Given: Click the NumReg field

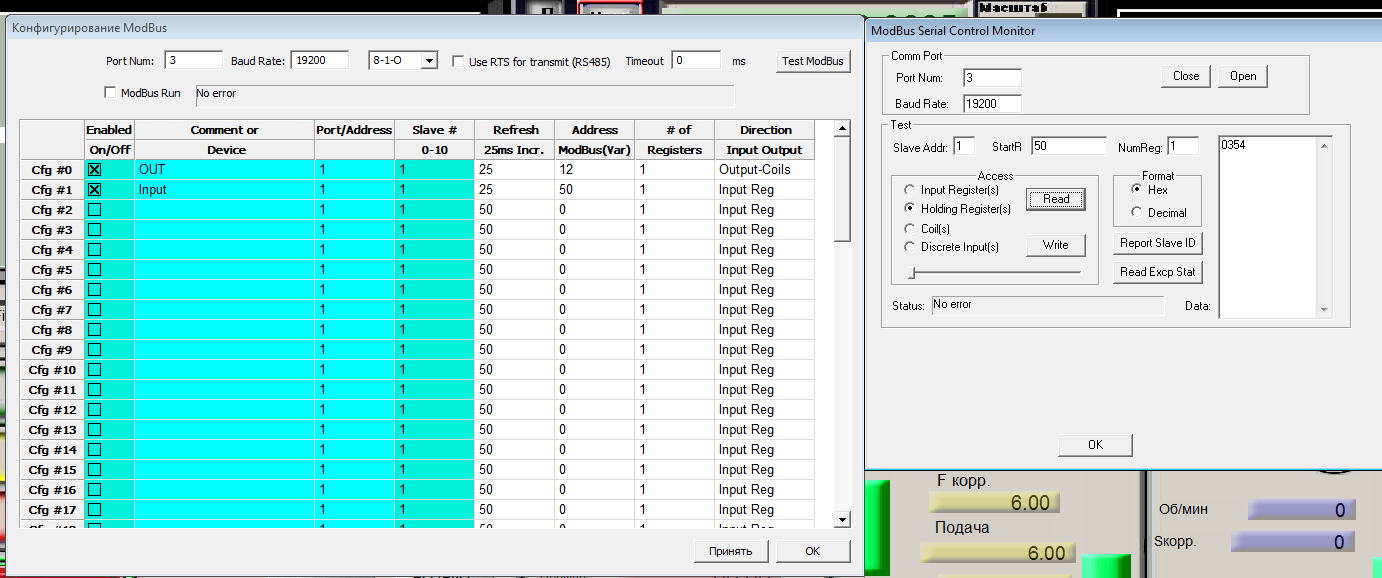Looking at the screenshot, I should [1182, 147].
